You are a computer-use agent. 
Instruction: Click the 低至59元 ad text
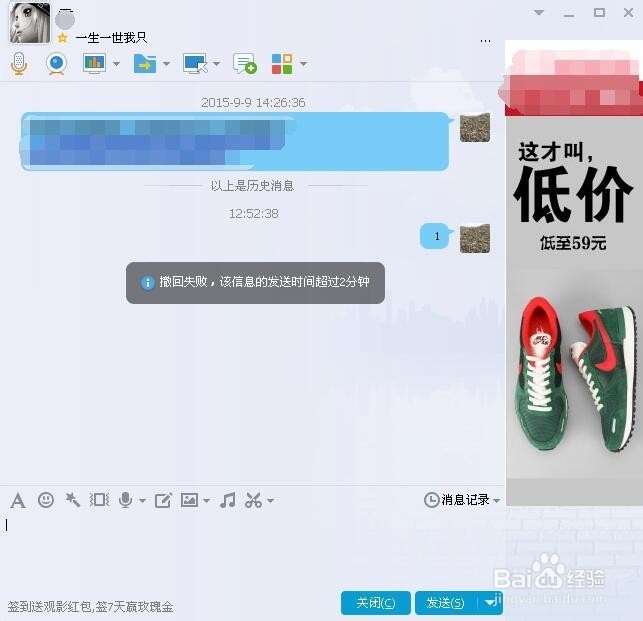tap(573, 243)
